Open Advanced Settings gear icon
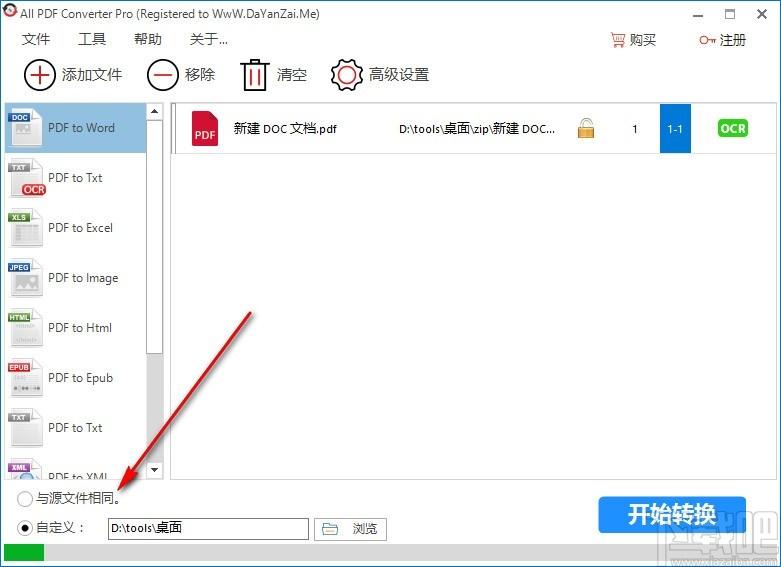The image size is (781, 567). coord(347,75)
